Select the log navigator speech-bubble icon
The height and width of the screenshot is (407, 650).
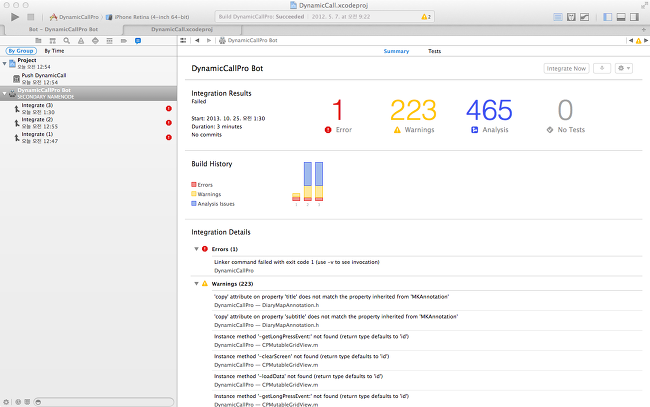pyautogui.click(x=138, y=41)
